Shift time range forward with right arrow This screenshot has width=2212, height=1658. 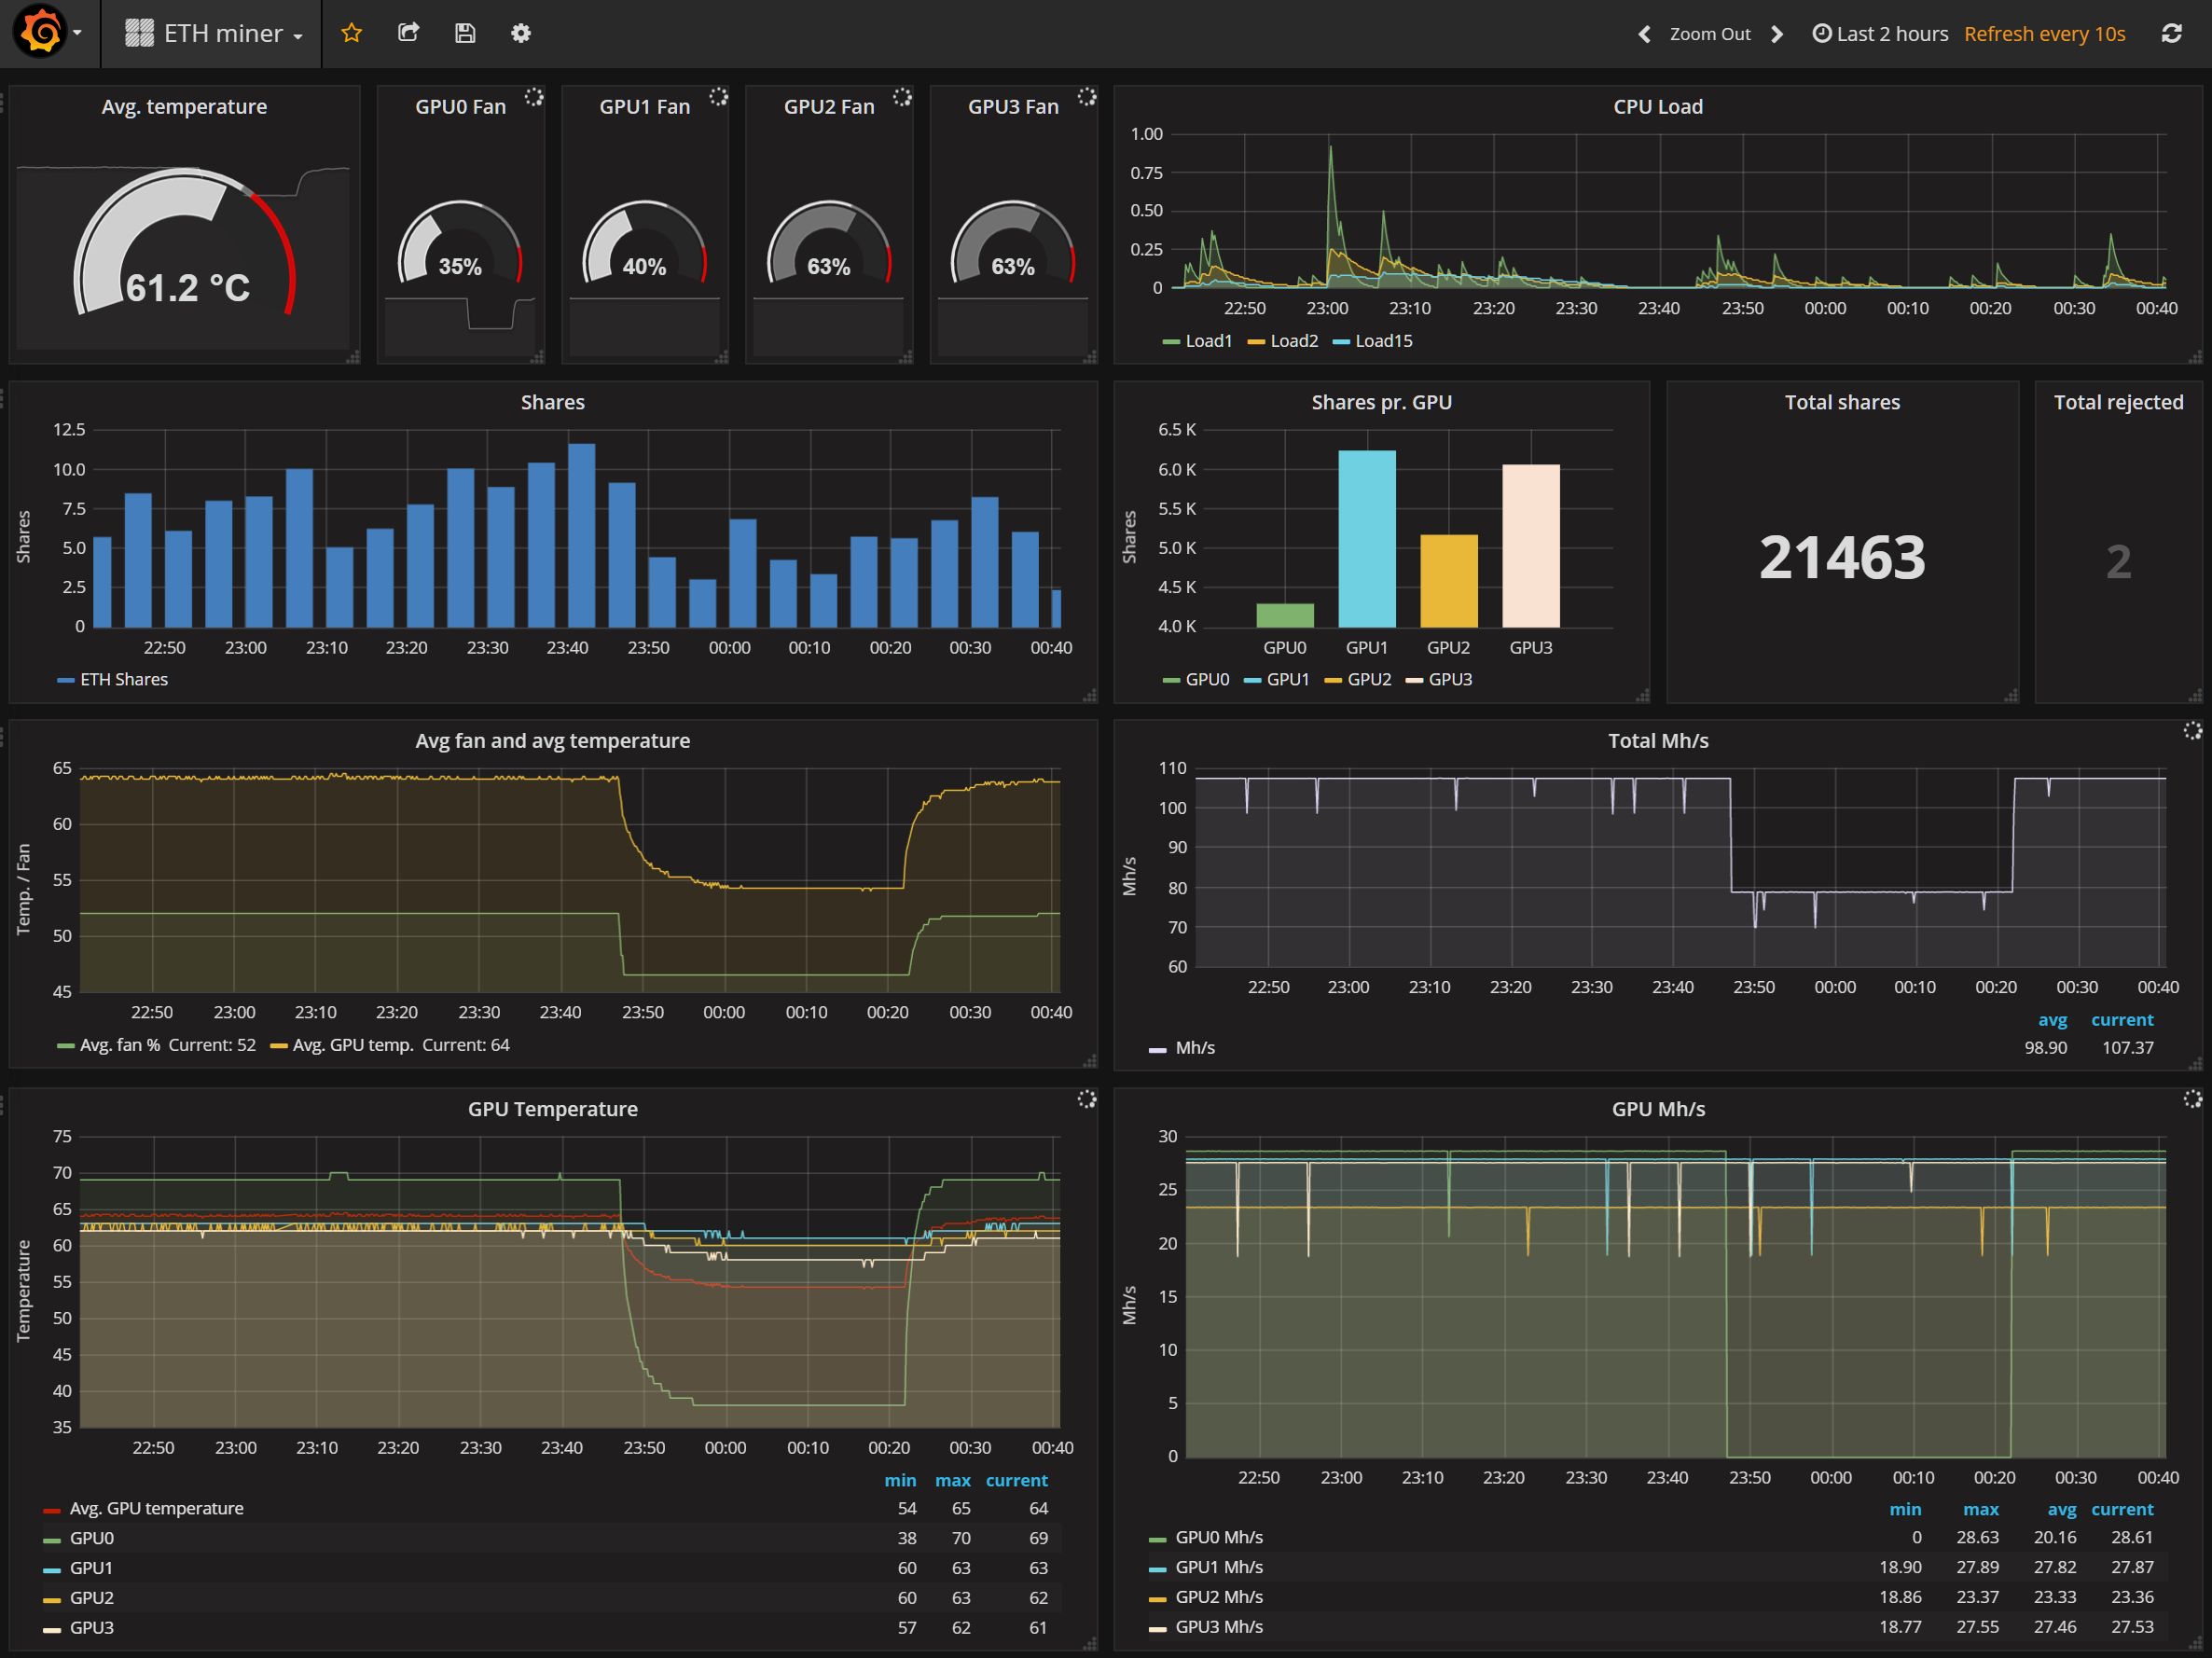pyautogui.click(x=1777, y=34)
